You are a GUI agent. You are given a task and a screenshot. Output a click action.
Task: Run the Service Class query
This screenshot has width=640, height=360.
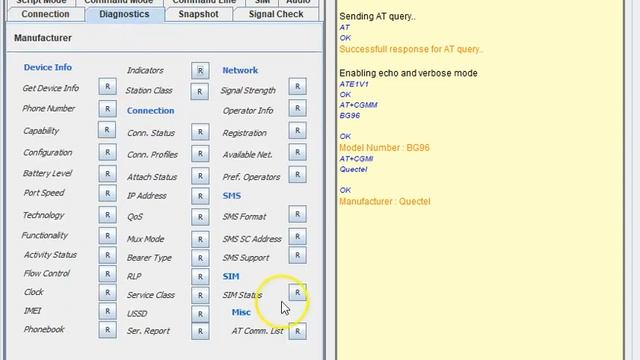tap(200, 296)
